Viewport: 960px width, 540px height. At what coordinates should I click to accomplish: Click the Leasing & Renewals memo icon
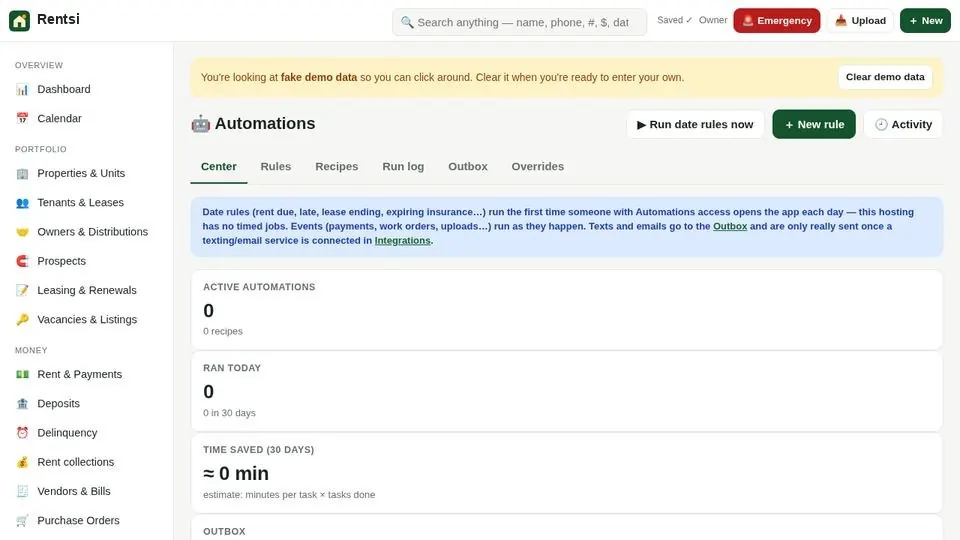(23, 290)
